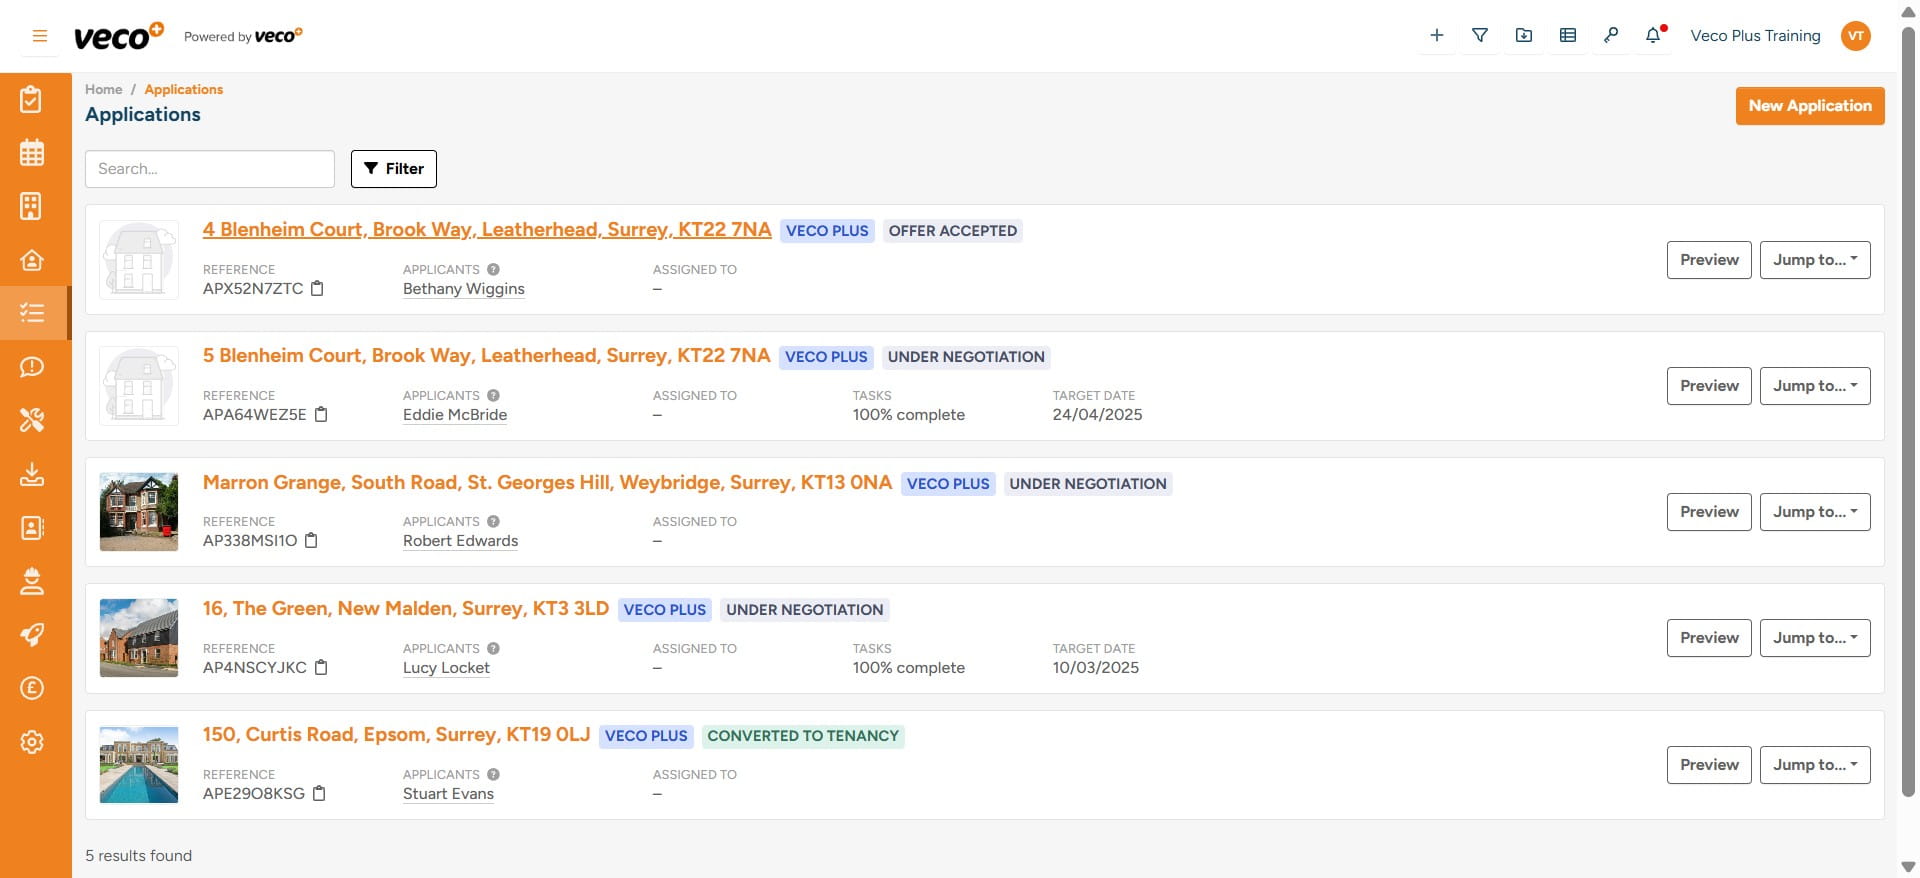Open 150, Curtis Road address link
This screenshot has height=878, width=1920.
pyautogui.click(x=396, y=735)
